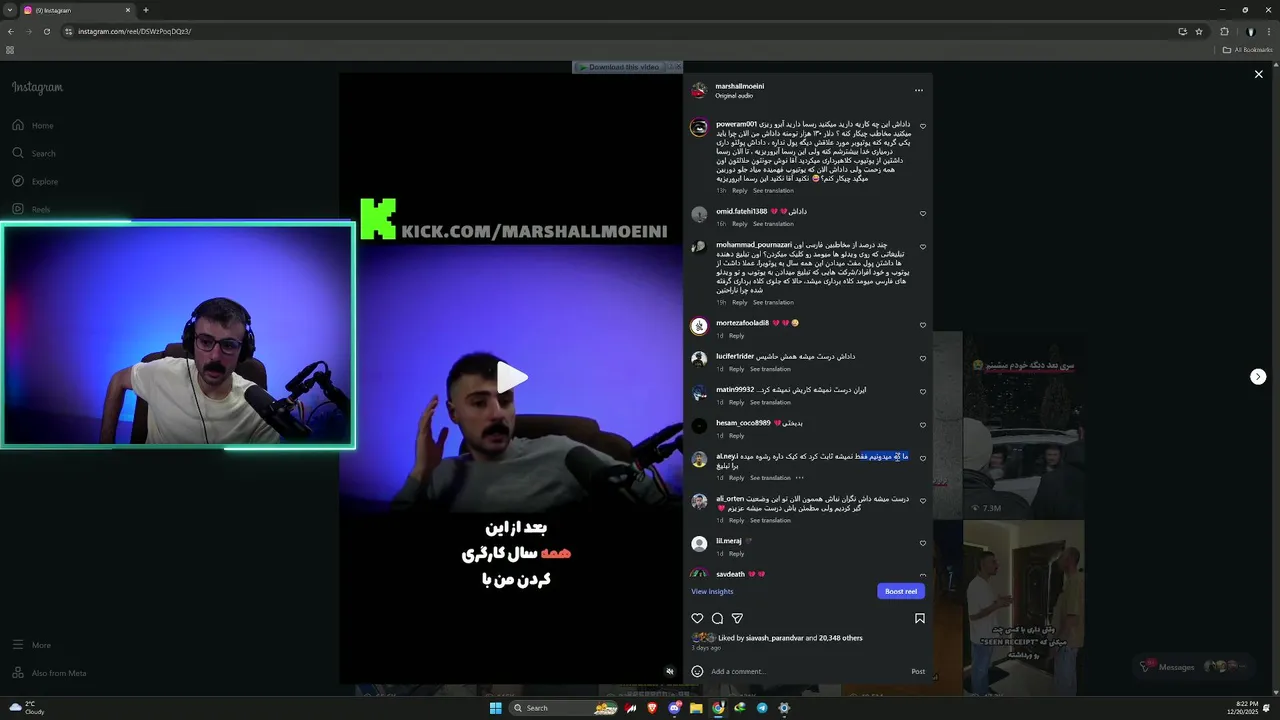Image resolution: width=1280 pixels, height=720 pixels.
Task: Click Download this video extension button
Action: [619, 67]
